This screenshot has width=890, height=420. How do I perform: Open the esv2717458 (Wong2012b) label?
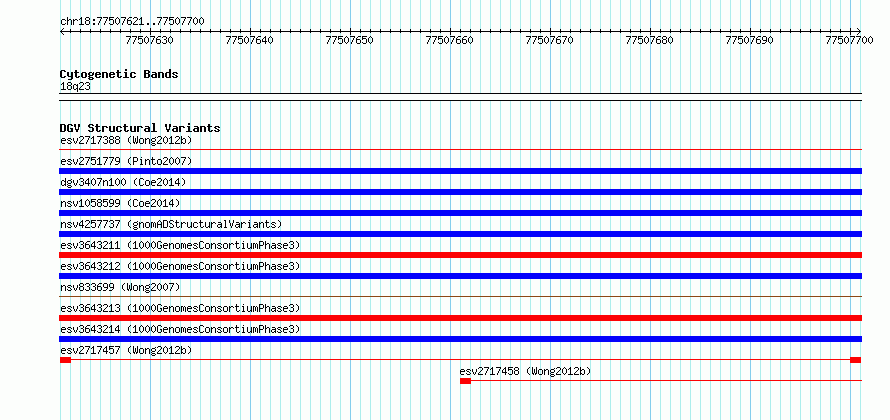point(526,371)
